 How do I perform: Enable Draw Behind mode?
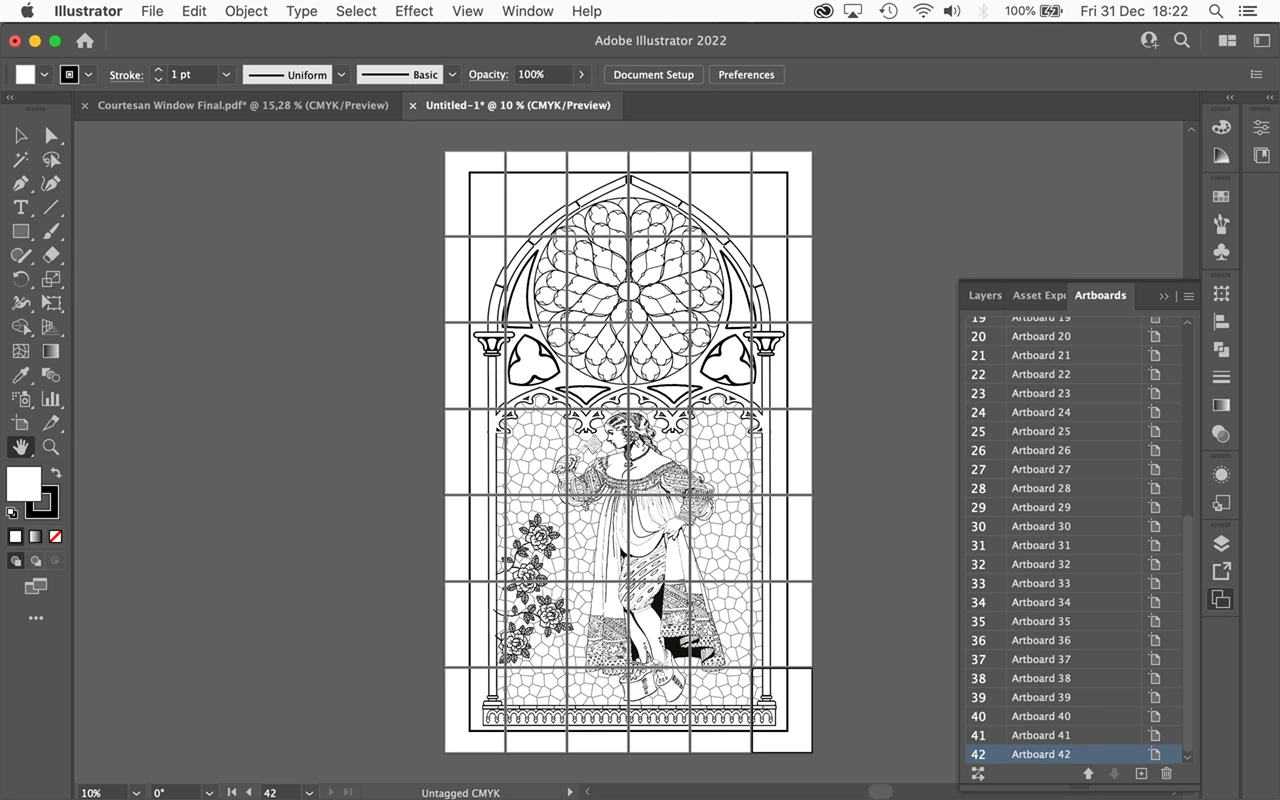(x=35, y=561)
